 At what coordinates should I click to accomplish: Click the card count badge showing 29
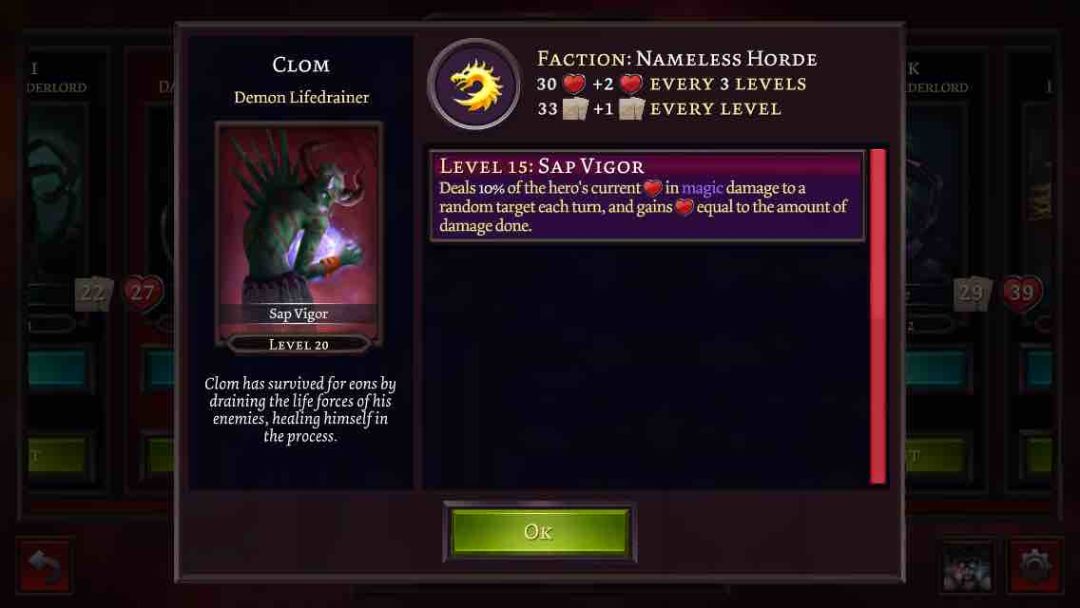tap(972, 293)
